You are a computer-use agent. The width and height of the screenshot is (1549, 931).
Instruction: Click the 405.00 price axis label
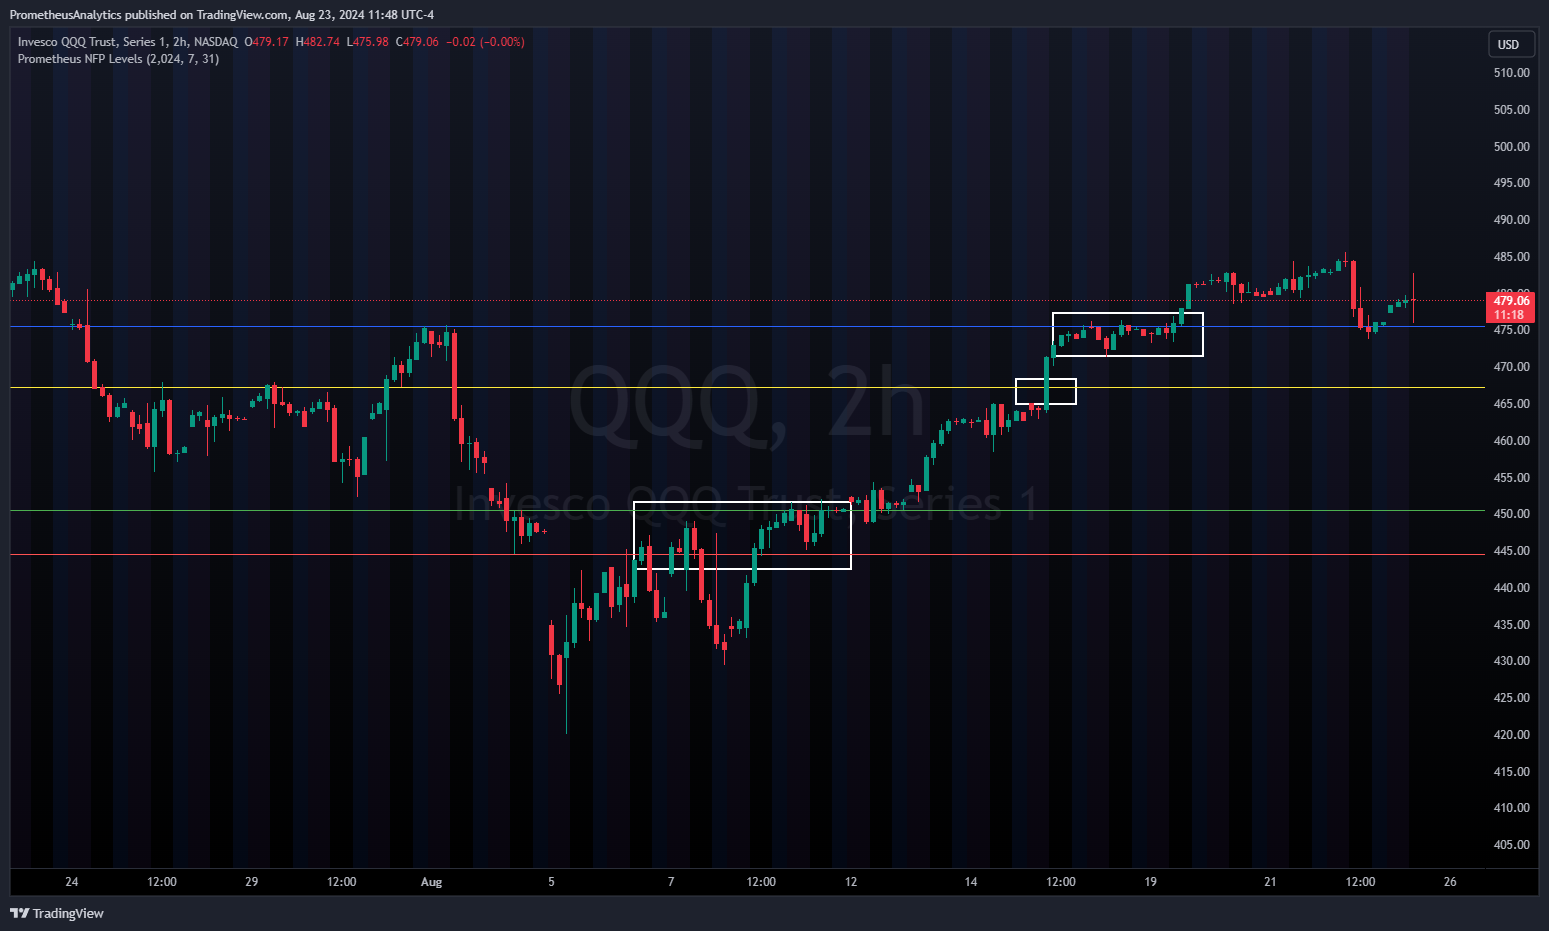tap(1511, 845)
